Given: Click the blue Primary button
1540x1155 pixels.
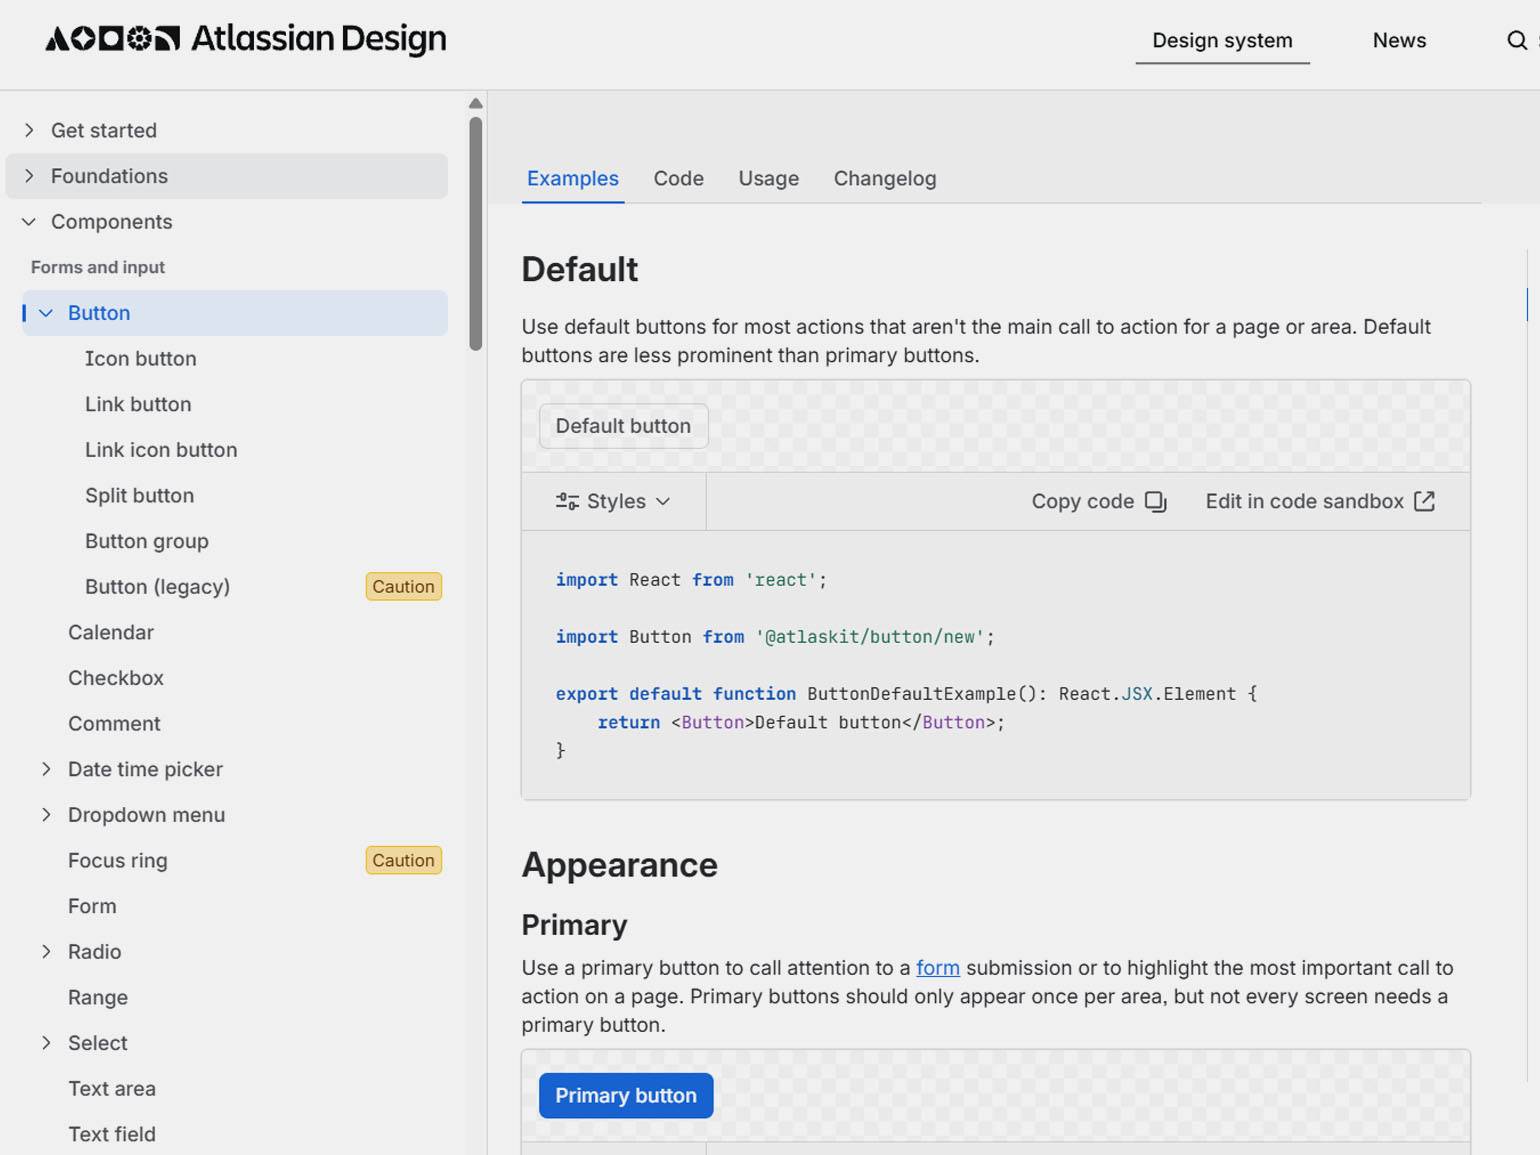Looking at the screenshot, I should click(626, 1096).
